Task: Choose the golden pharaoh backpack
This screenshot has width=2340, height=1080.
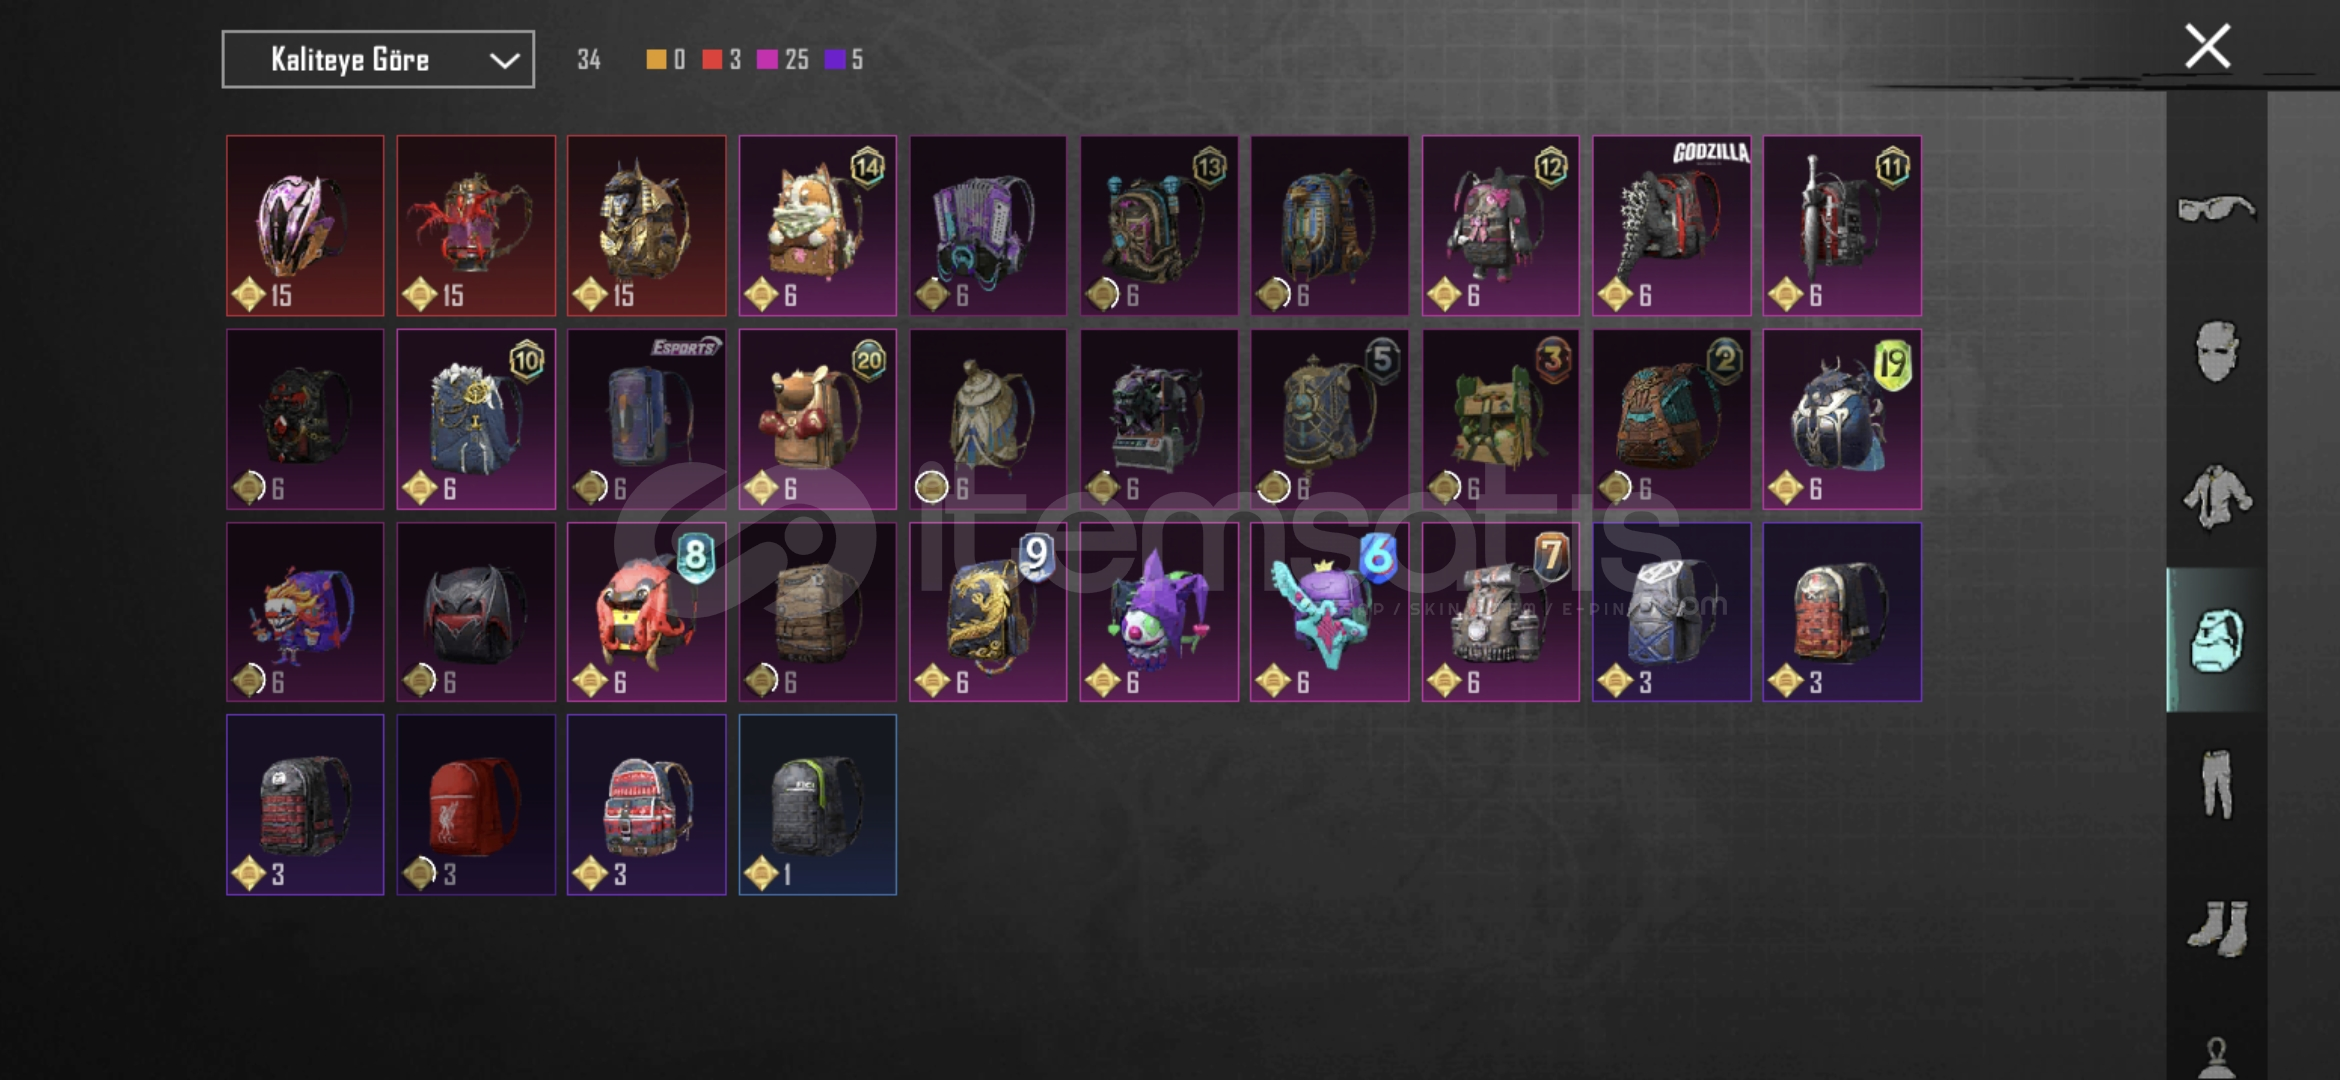Action: coord(646,226)
